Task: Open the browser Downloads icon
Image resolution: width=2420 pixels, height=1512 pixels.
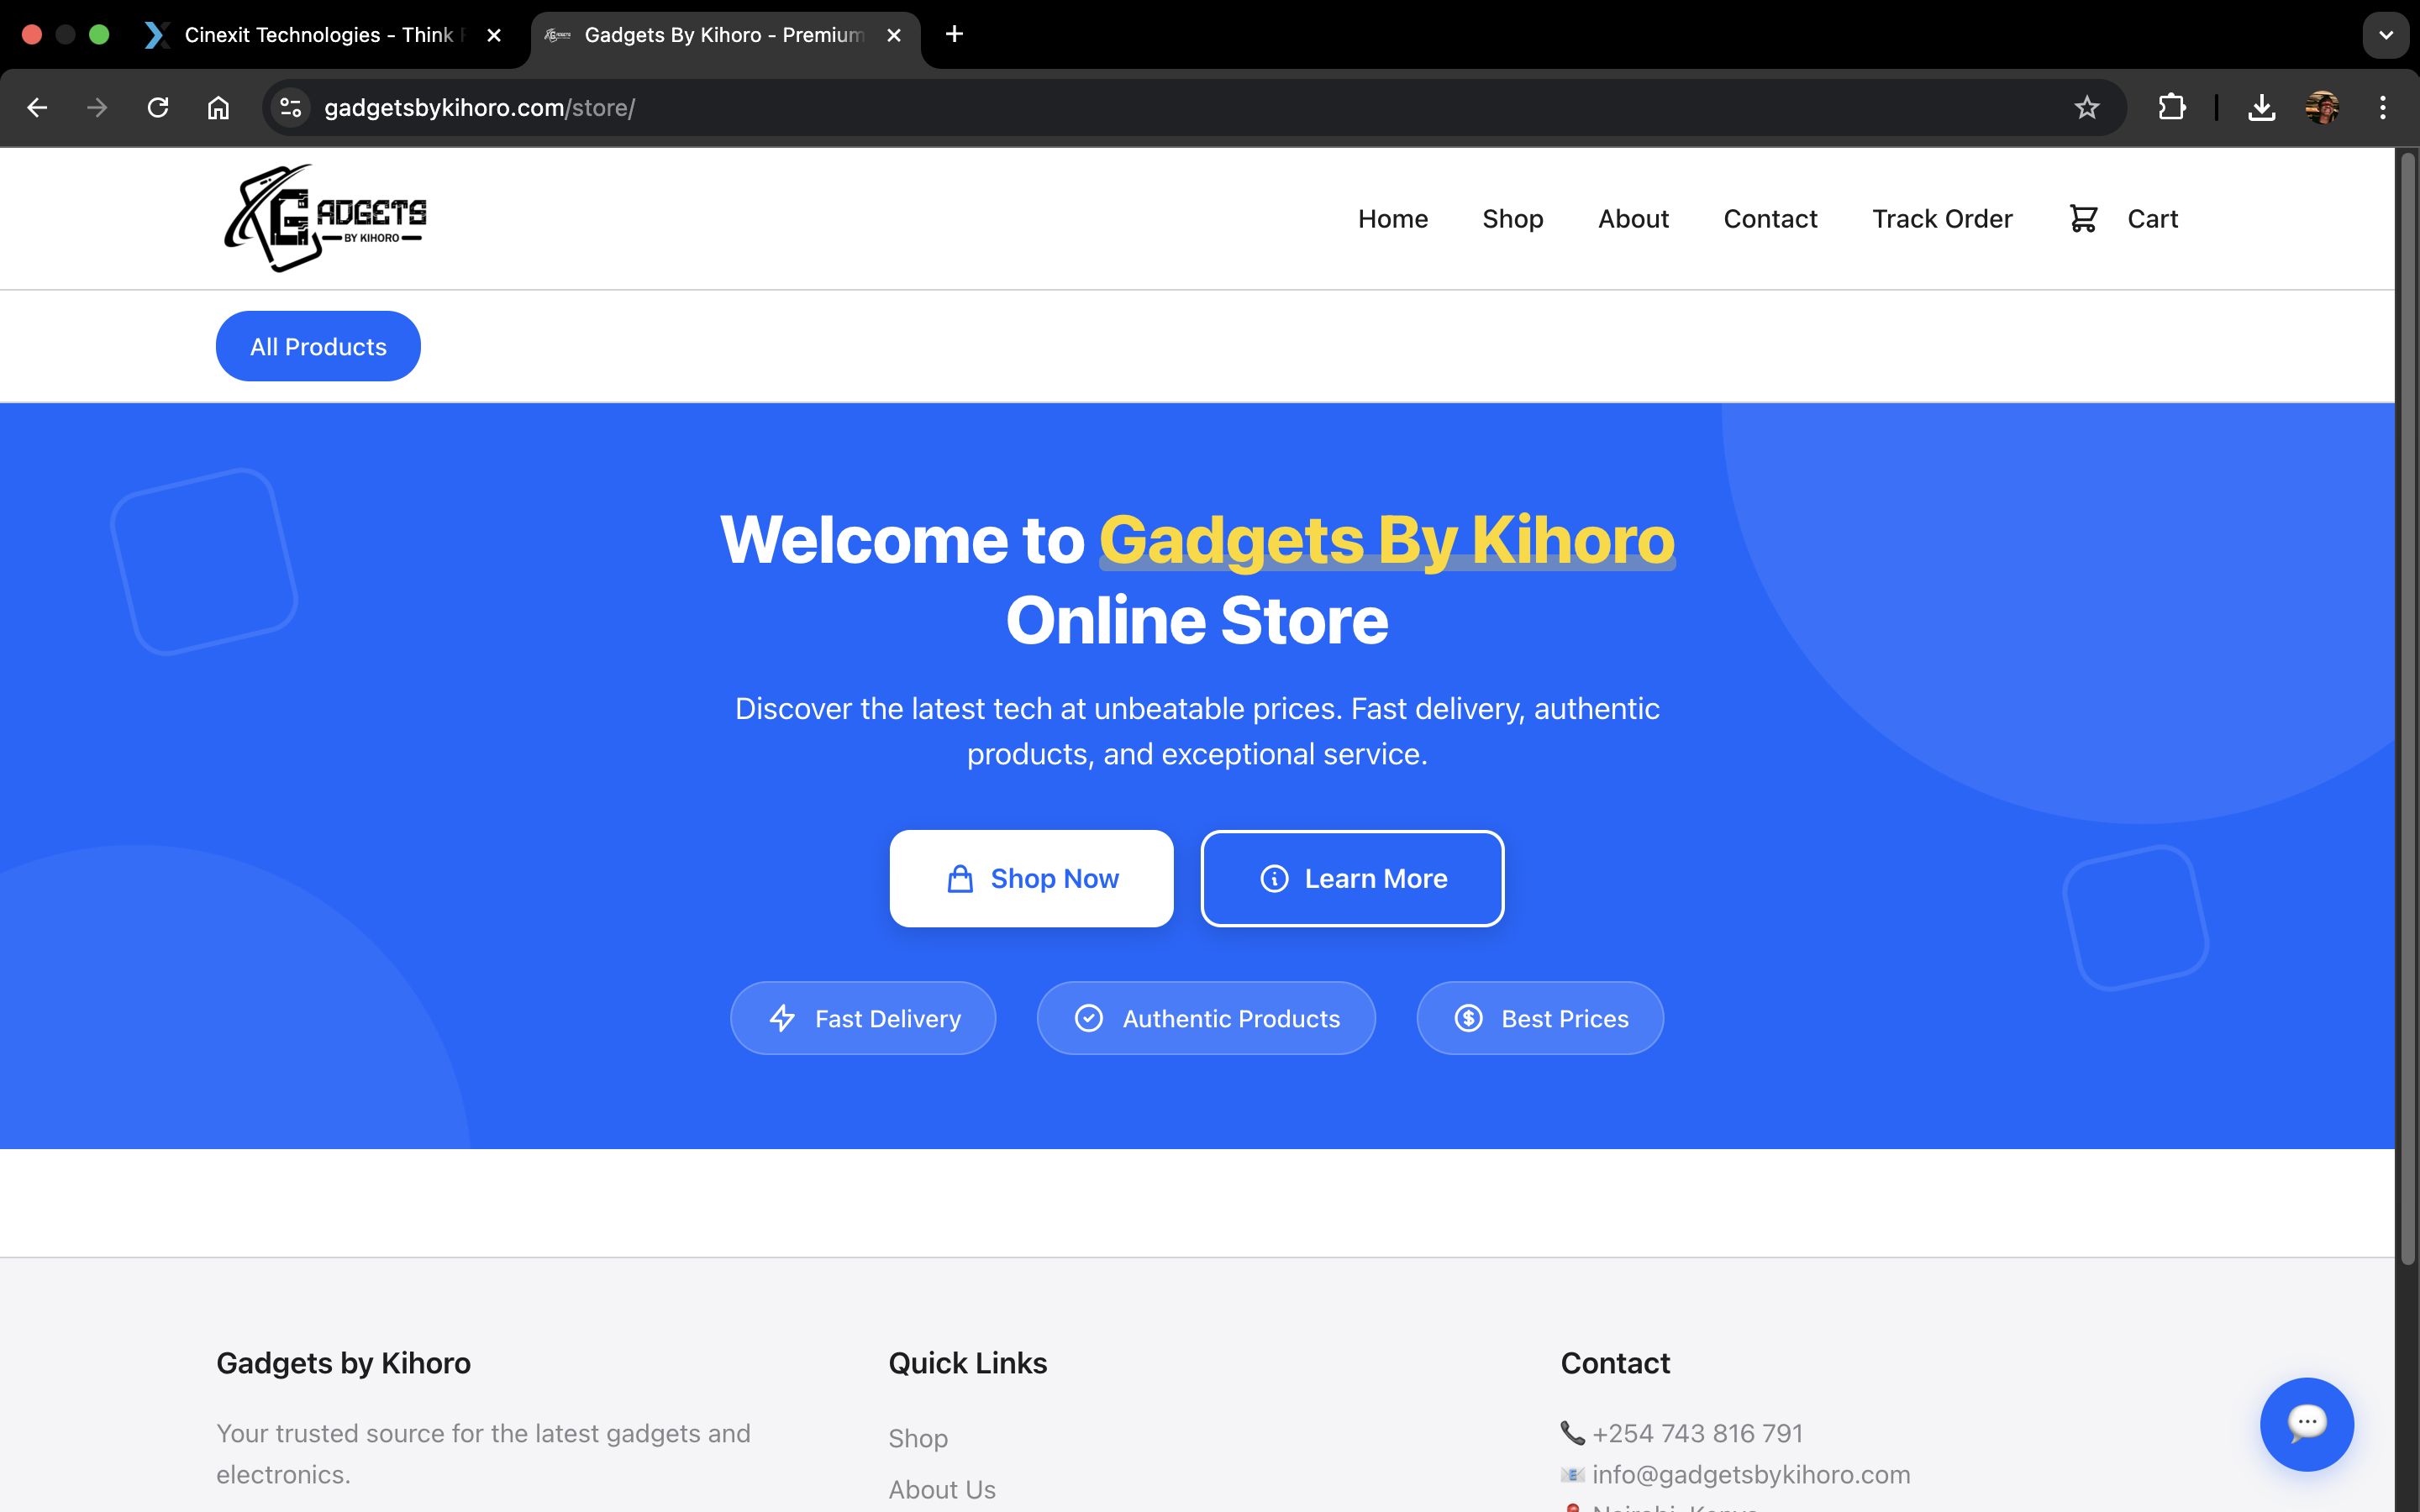Action: point(2261,107)
